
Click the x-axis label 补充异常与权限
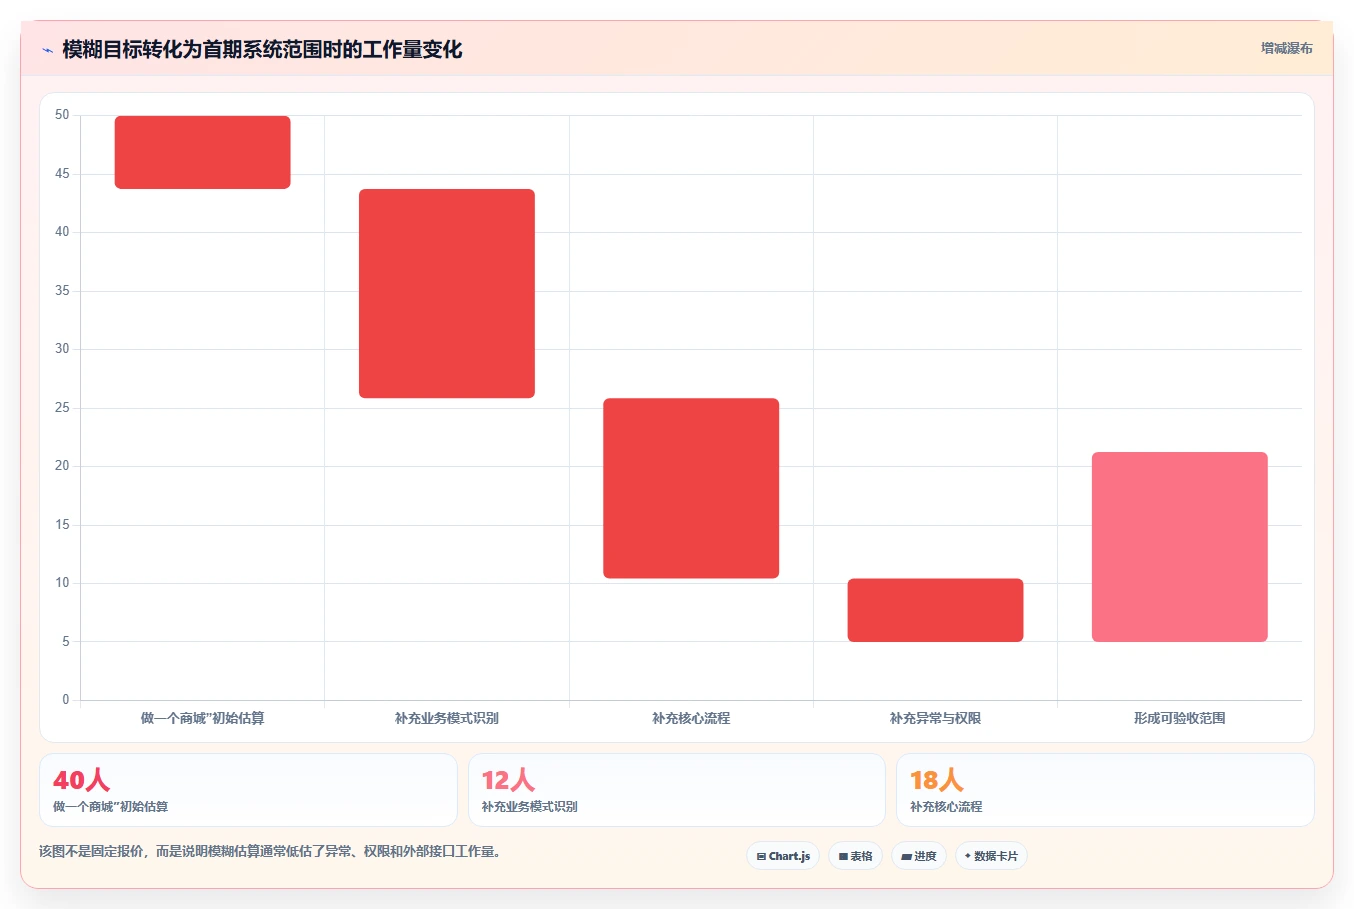tap(935, 718)
